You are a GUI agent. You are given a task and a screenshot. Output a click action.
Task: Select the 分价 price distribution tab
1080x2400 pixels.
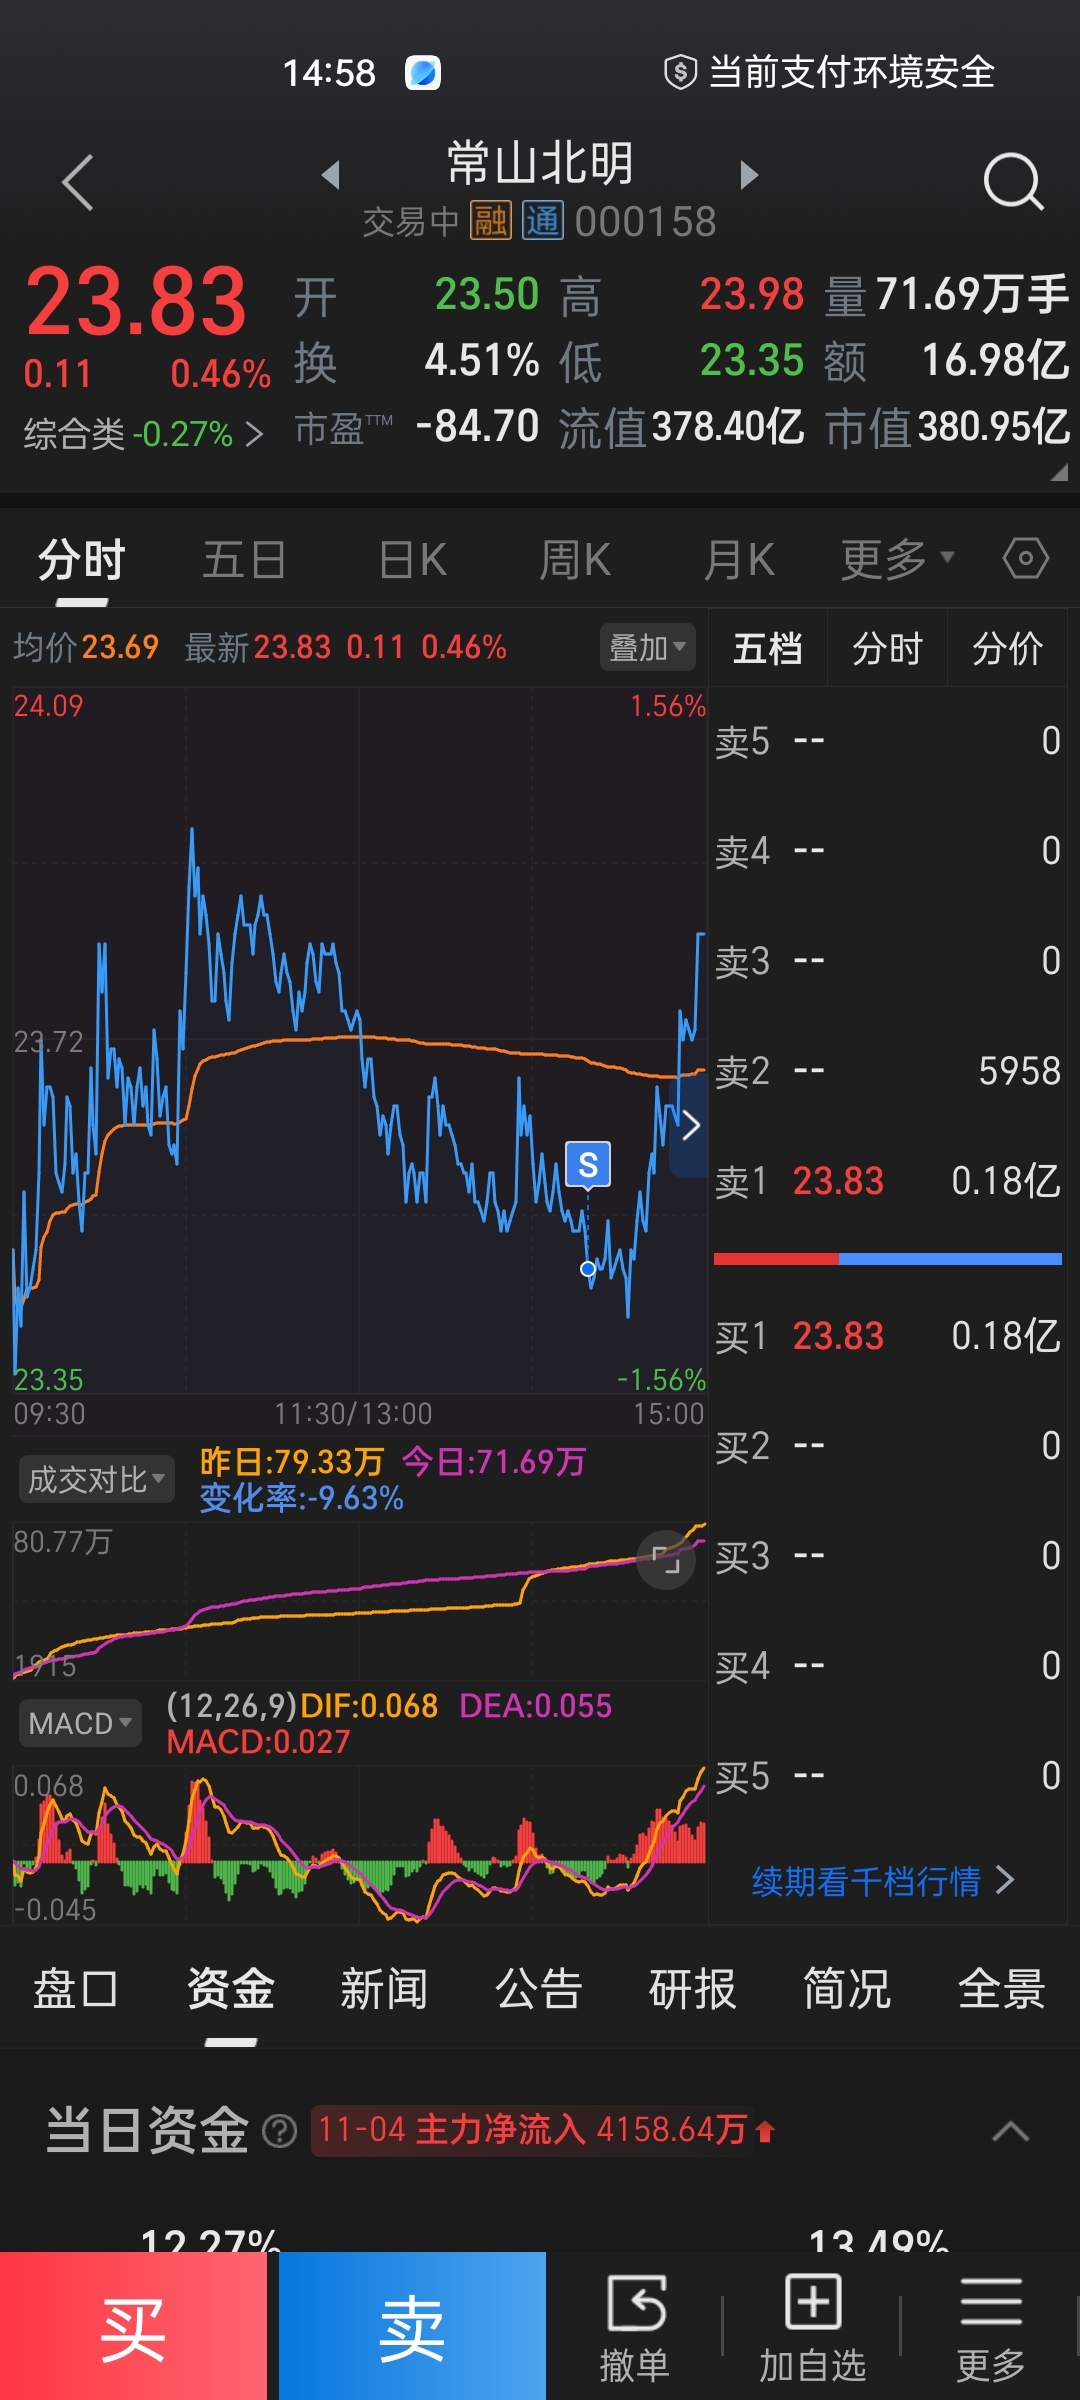pos(1007,649)
